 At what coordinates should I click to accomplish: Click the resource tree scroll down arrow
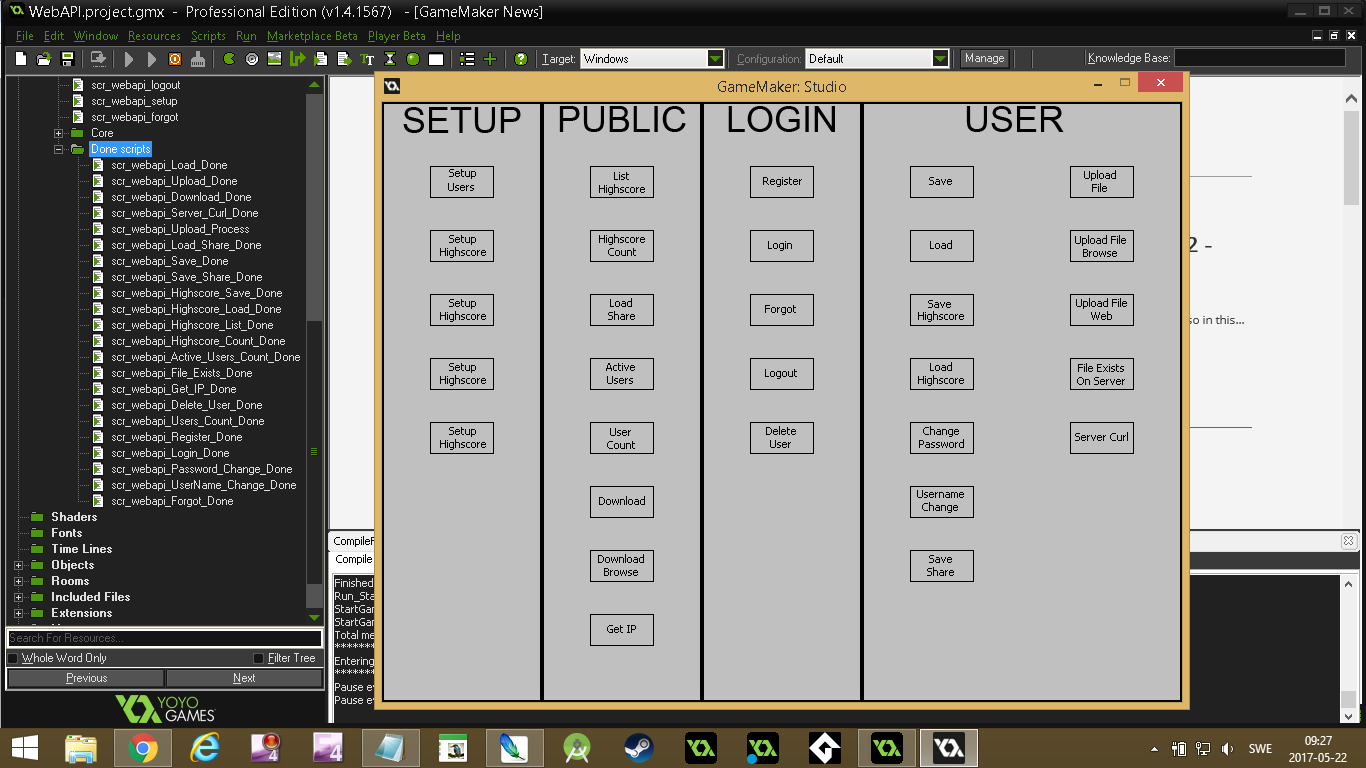pos(314,618)
